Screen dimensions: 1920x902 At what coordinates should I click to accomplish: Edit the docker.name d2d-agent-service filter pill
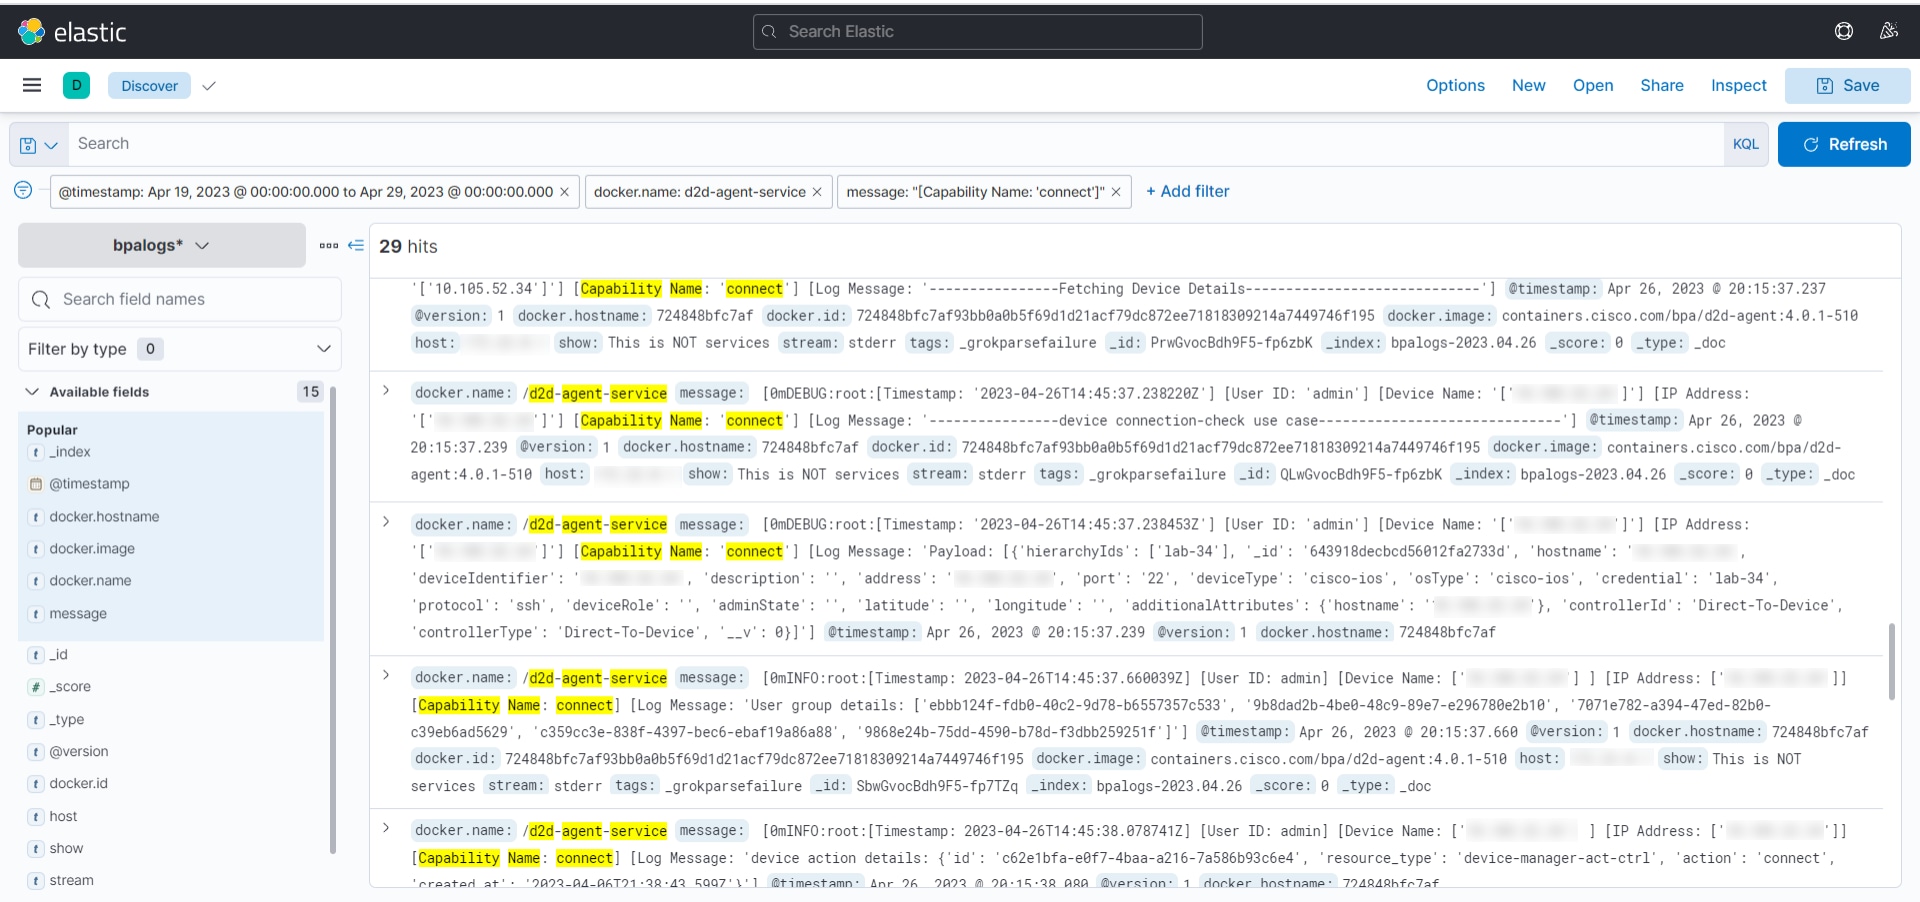tap(700, 192)
